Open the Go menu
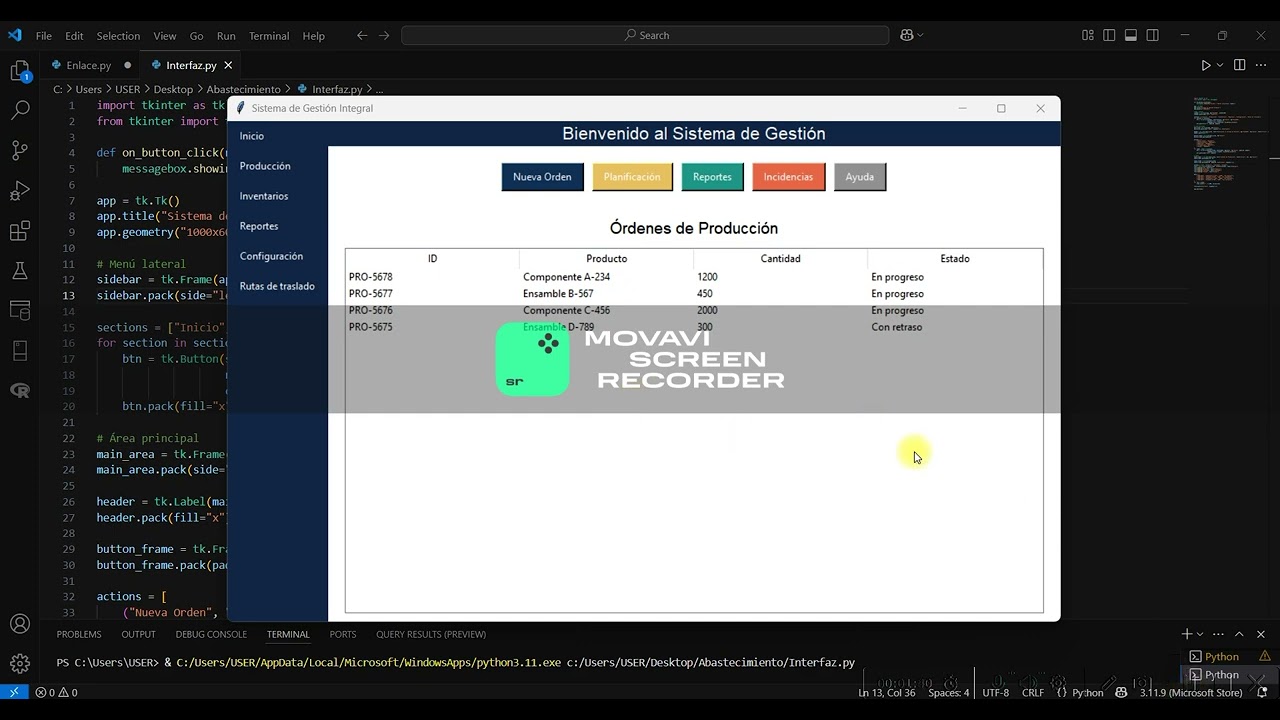The height and width of the screenshot is (720, 1280). 196,36
